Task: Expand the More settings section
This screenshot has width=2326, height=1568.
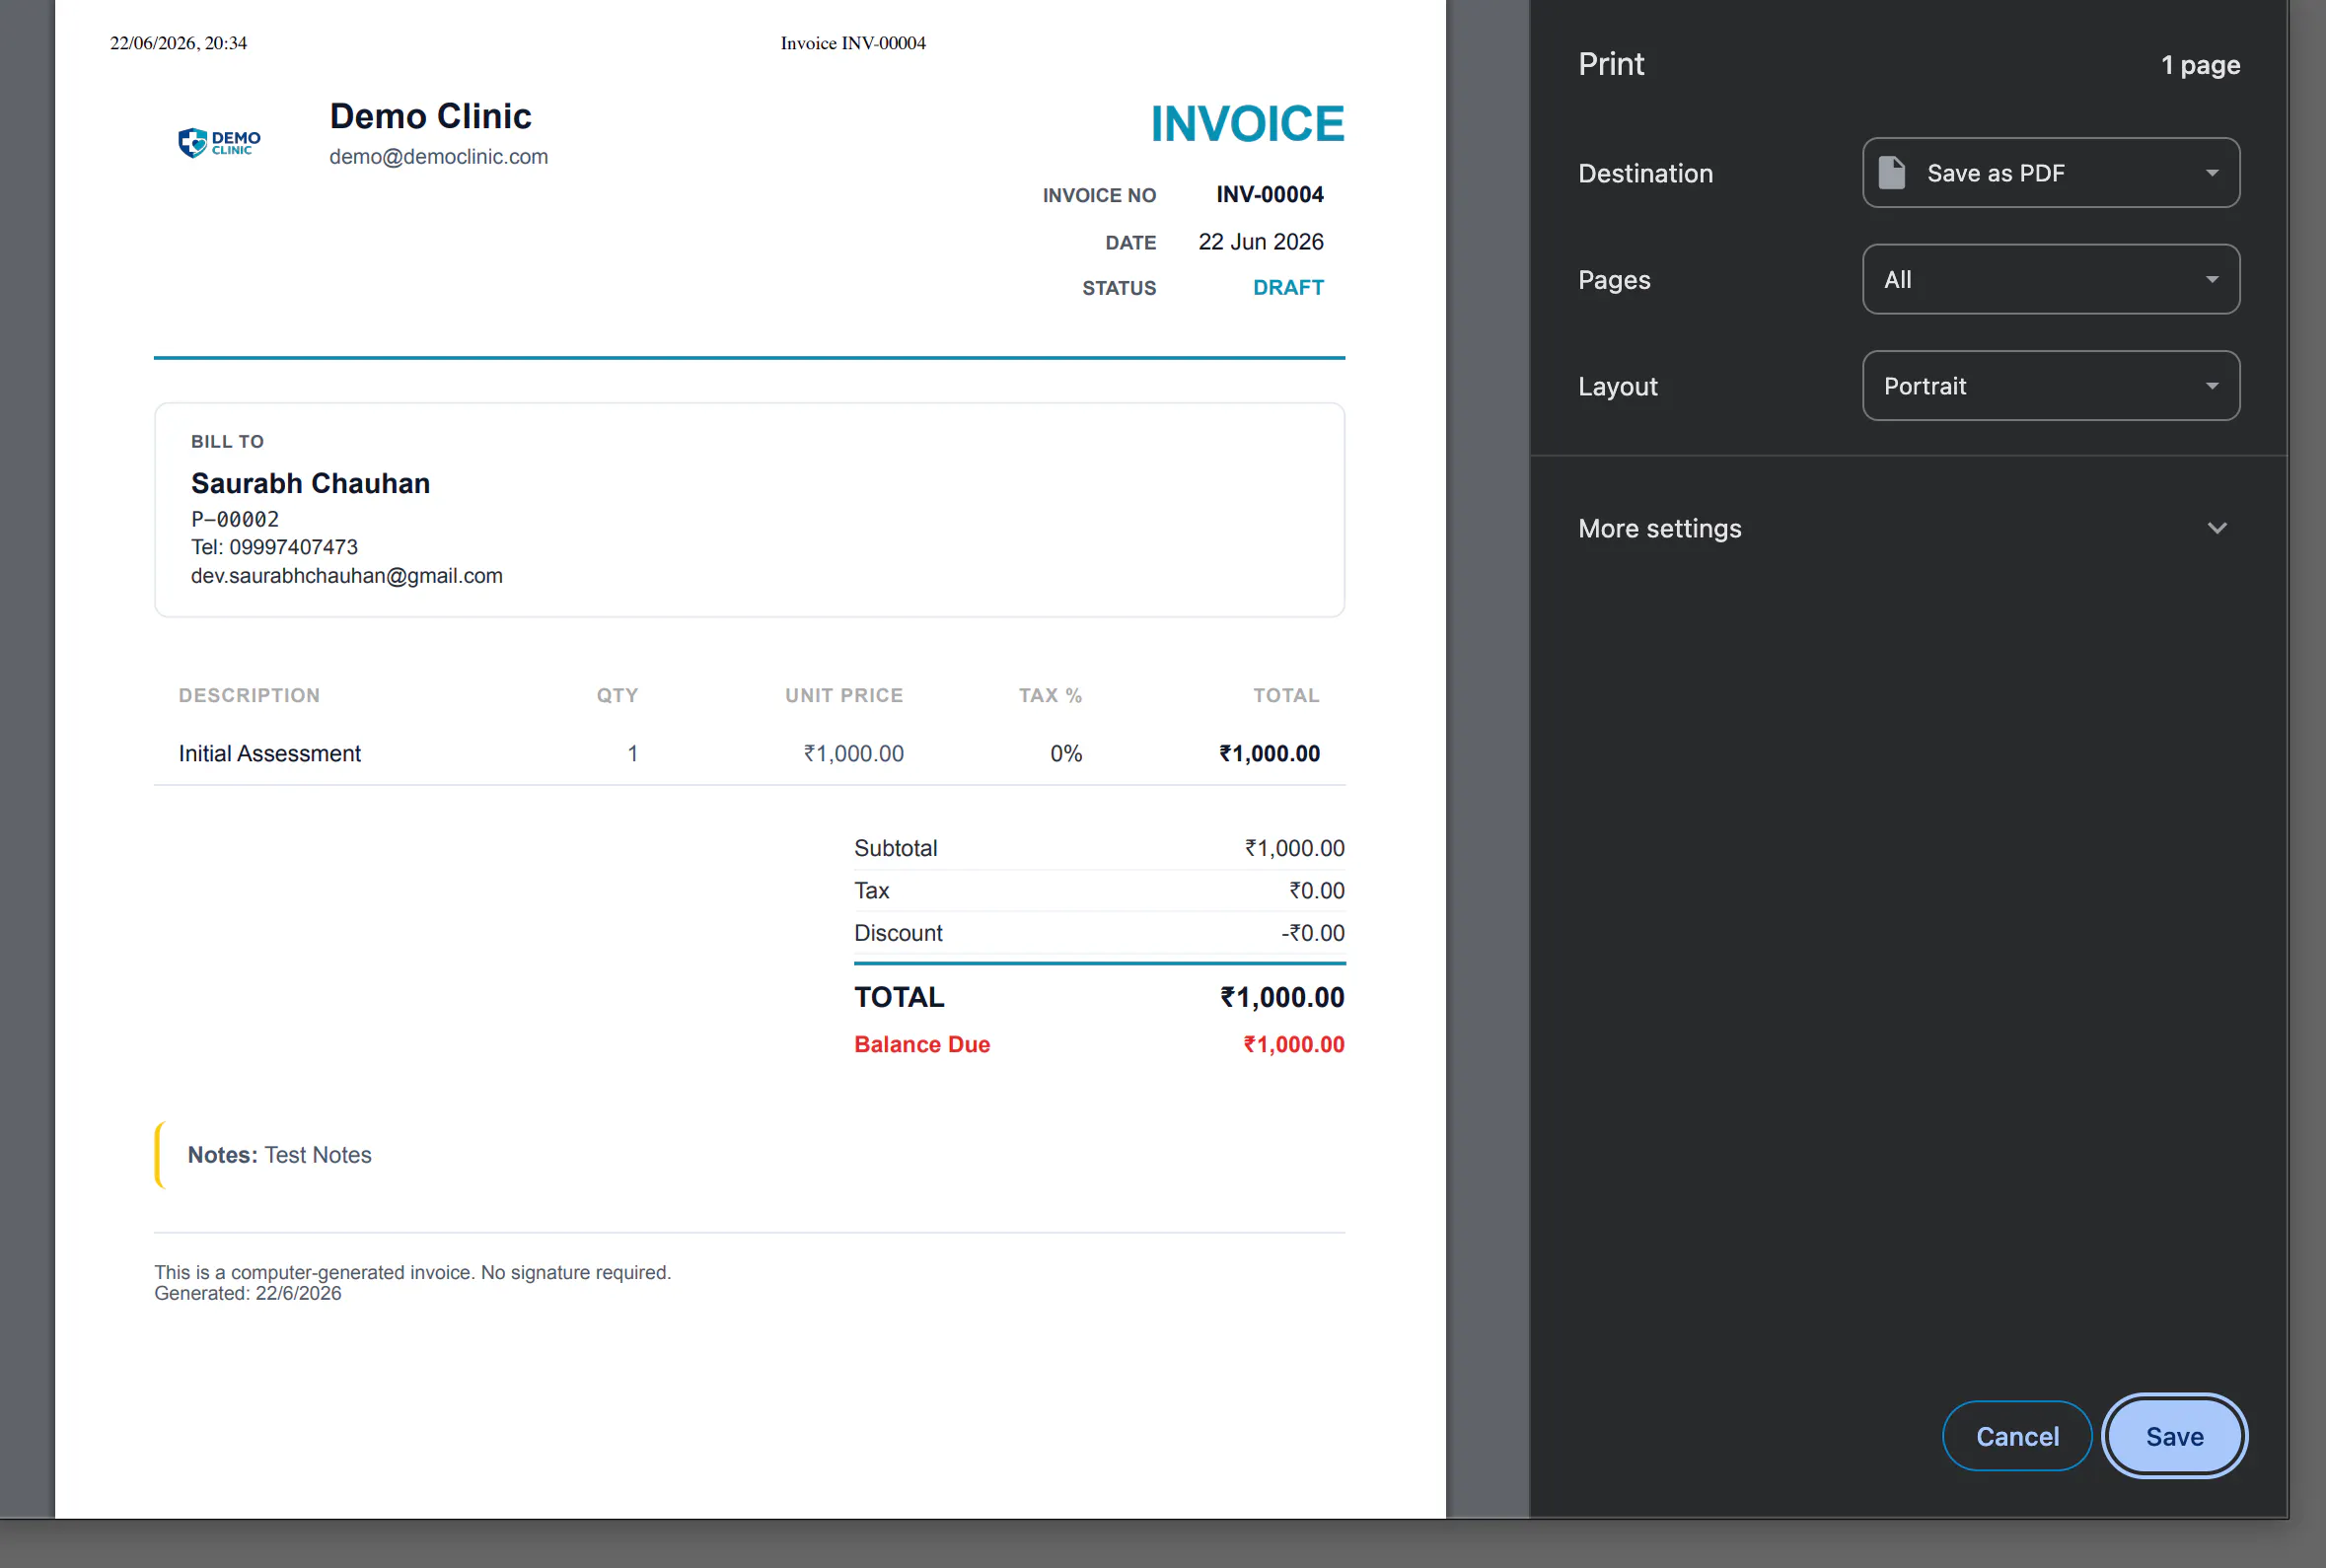Action: pos(1908,528)
